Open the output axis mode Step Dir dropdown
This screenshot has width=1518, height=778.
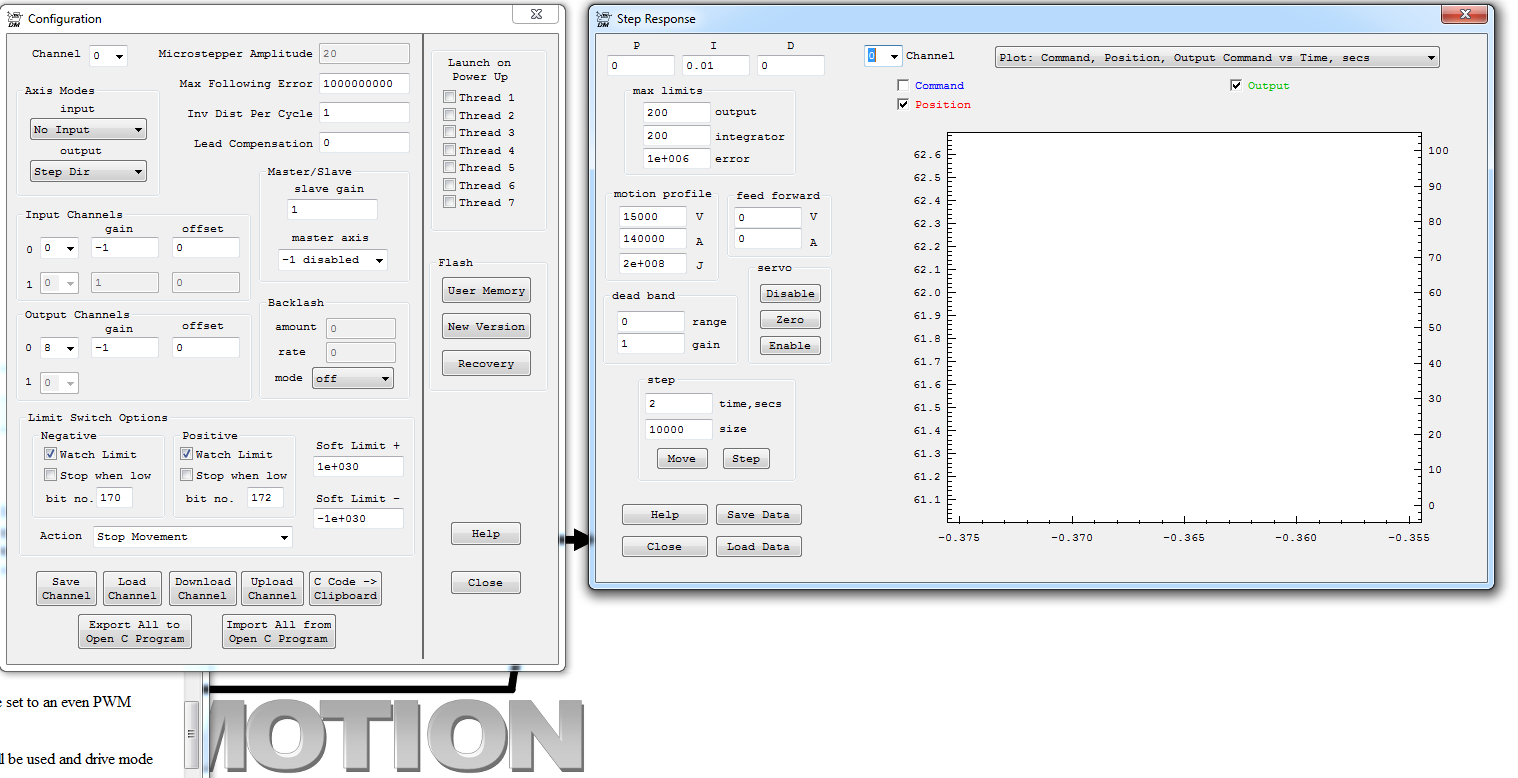(89, 172)
